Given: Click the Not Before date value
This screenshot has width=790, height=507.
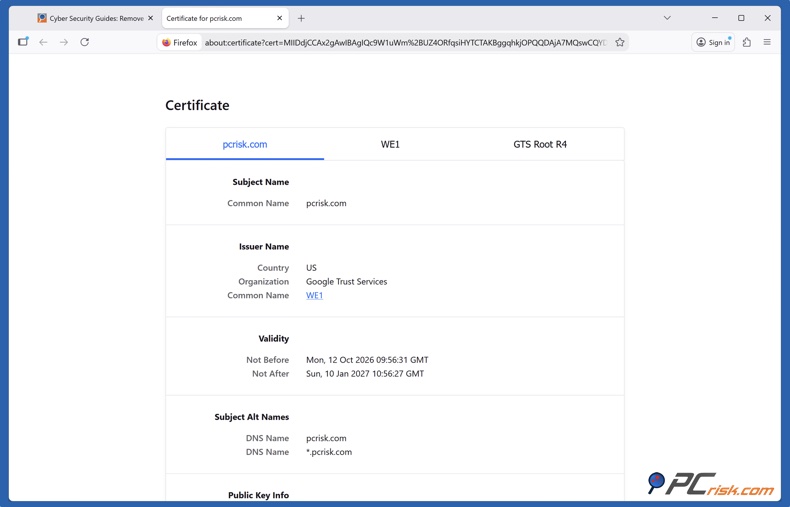Looking at the screenshot, I should click(x=367, y=360).
